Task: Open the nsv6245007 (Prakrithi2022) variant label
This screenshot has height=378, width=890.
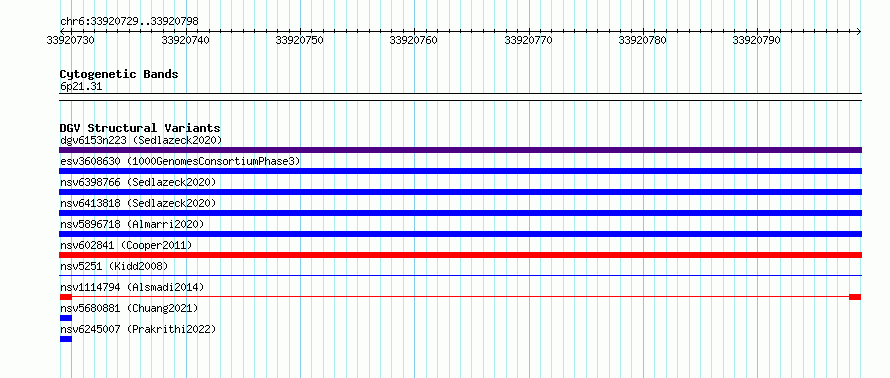Action: pos(138,329)
